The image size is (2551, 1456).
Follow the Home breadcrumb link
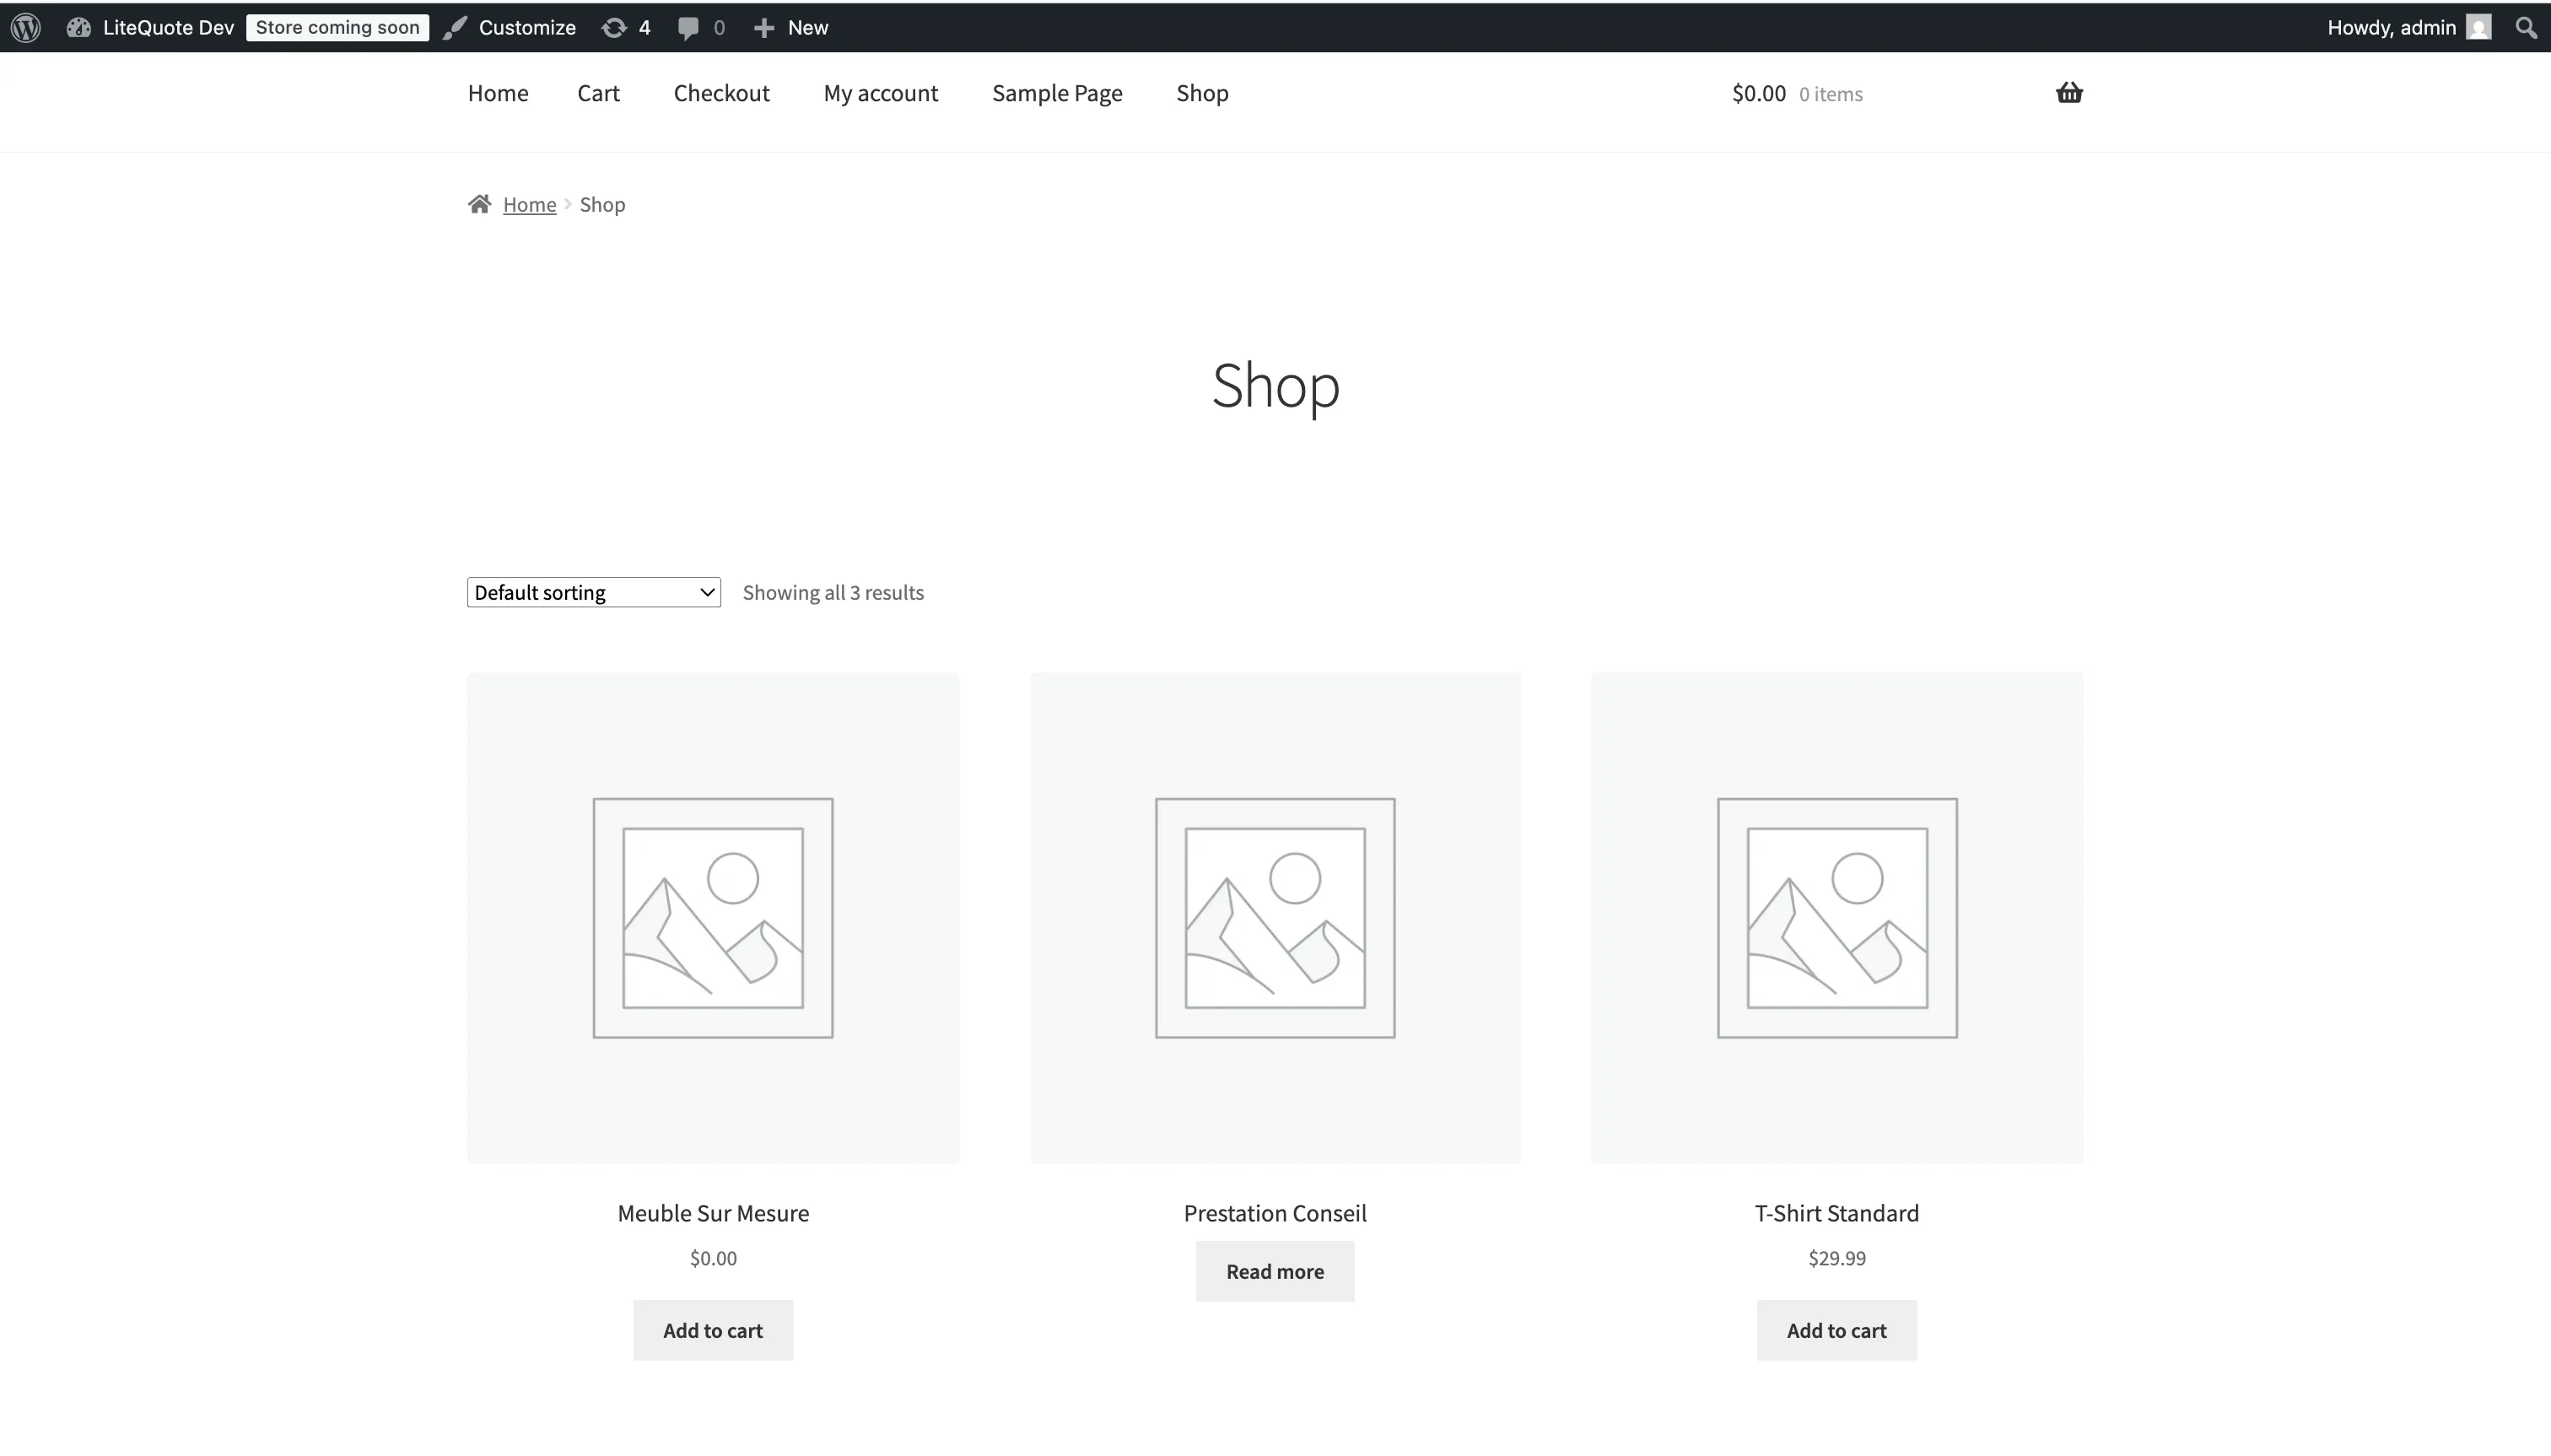click(x=529, y=204)
